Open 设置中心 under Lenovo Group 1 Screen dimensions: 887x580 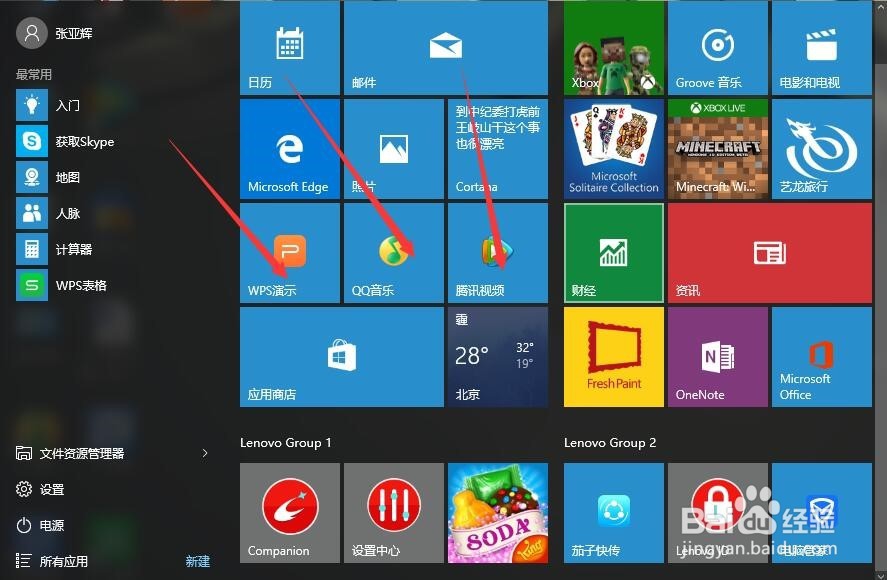pos(393,512)
